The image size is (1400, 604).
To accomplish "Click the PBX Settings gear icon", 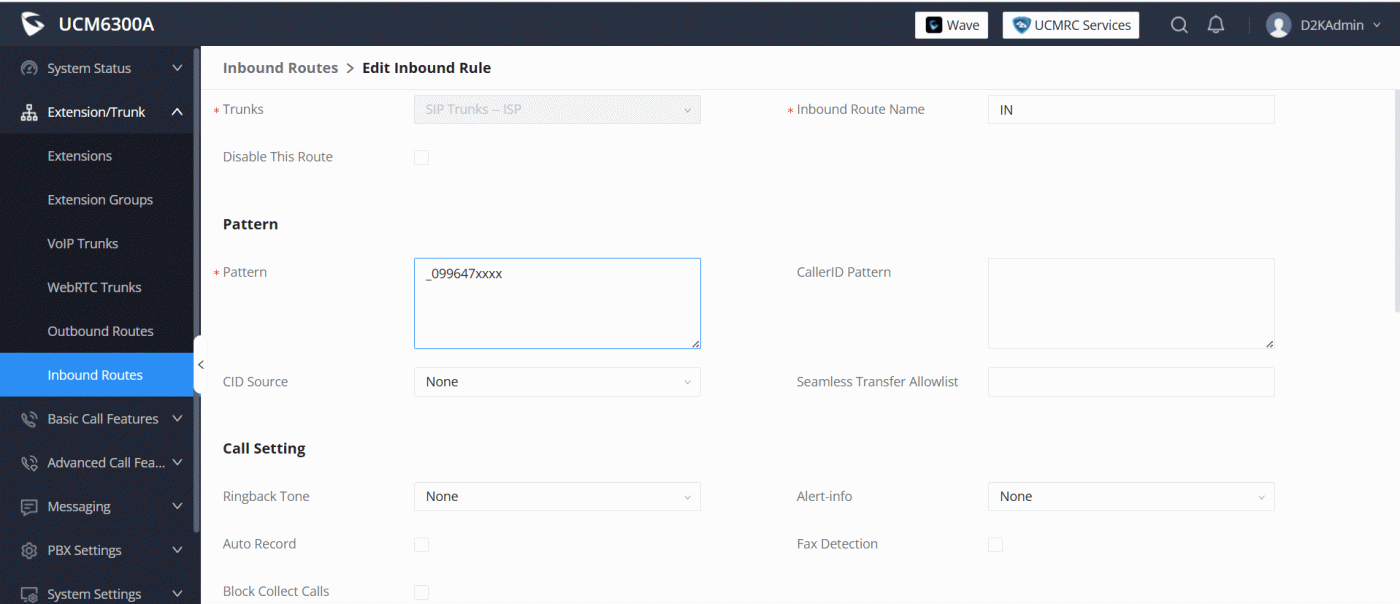I will [29, 551].
